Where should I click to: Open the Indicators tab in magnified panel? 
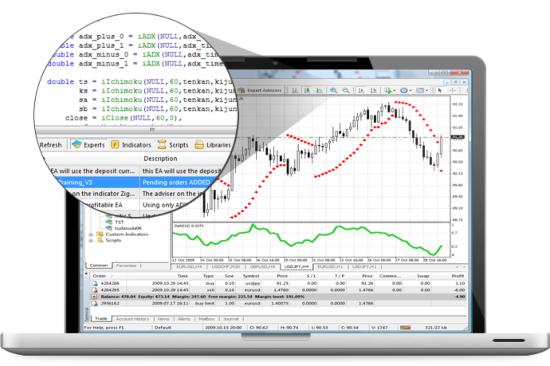pos(131,145)
